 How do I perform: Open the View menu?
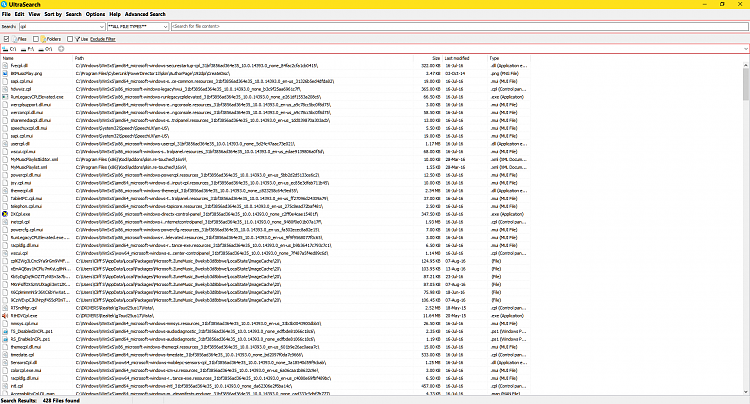pos(34,14)
